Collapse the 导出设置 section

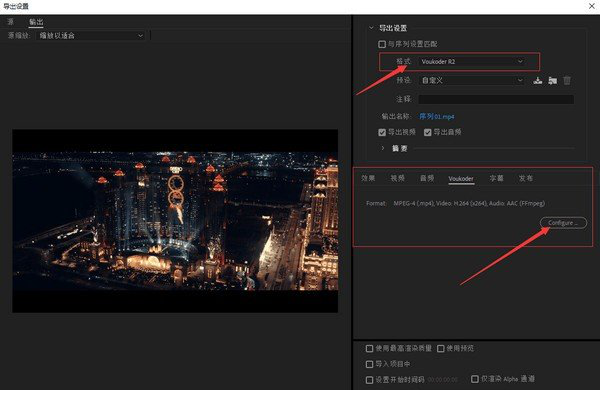(x=371, y=28)
